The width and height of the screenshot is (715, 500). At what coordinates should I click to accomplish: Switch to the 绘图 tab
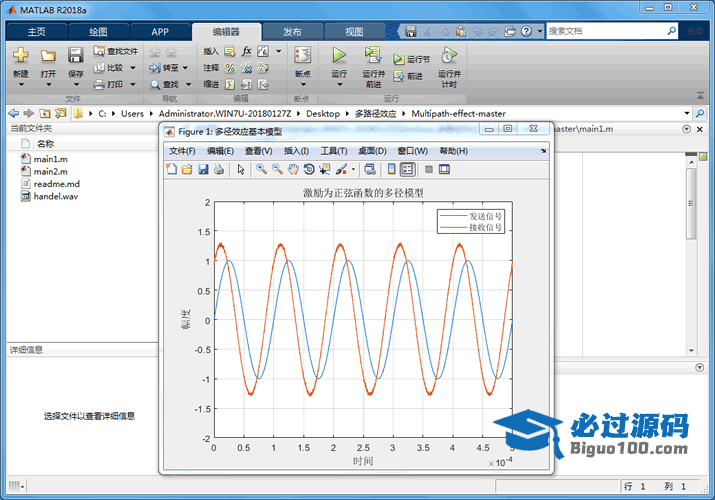98,32
